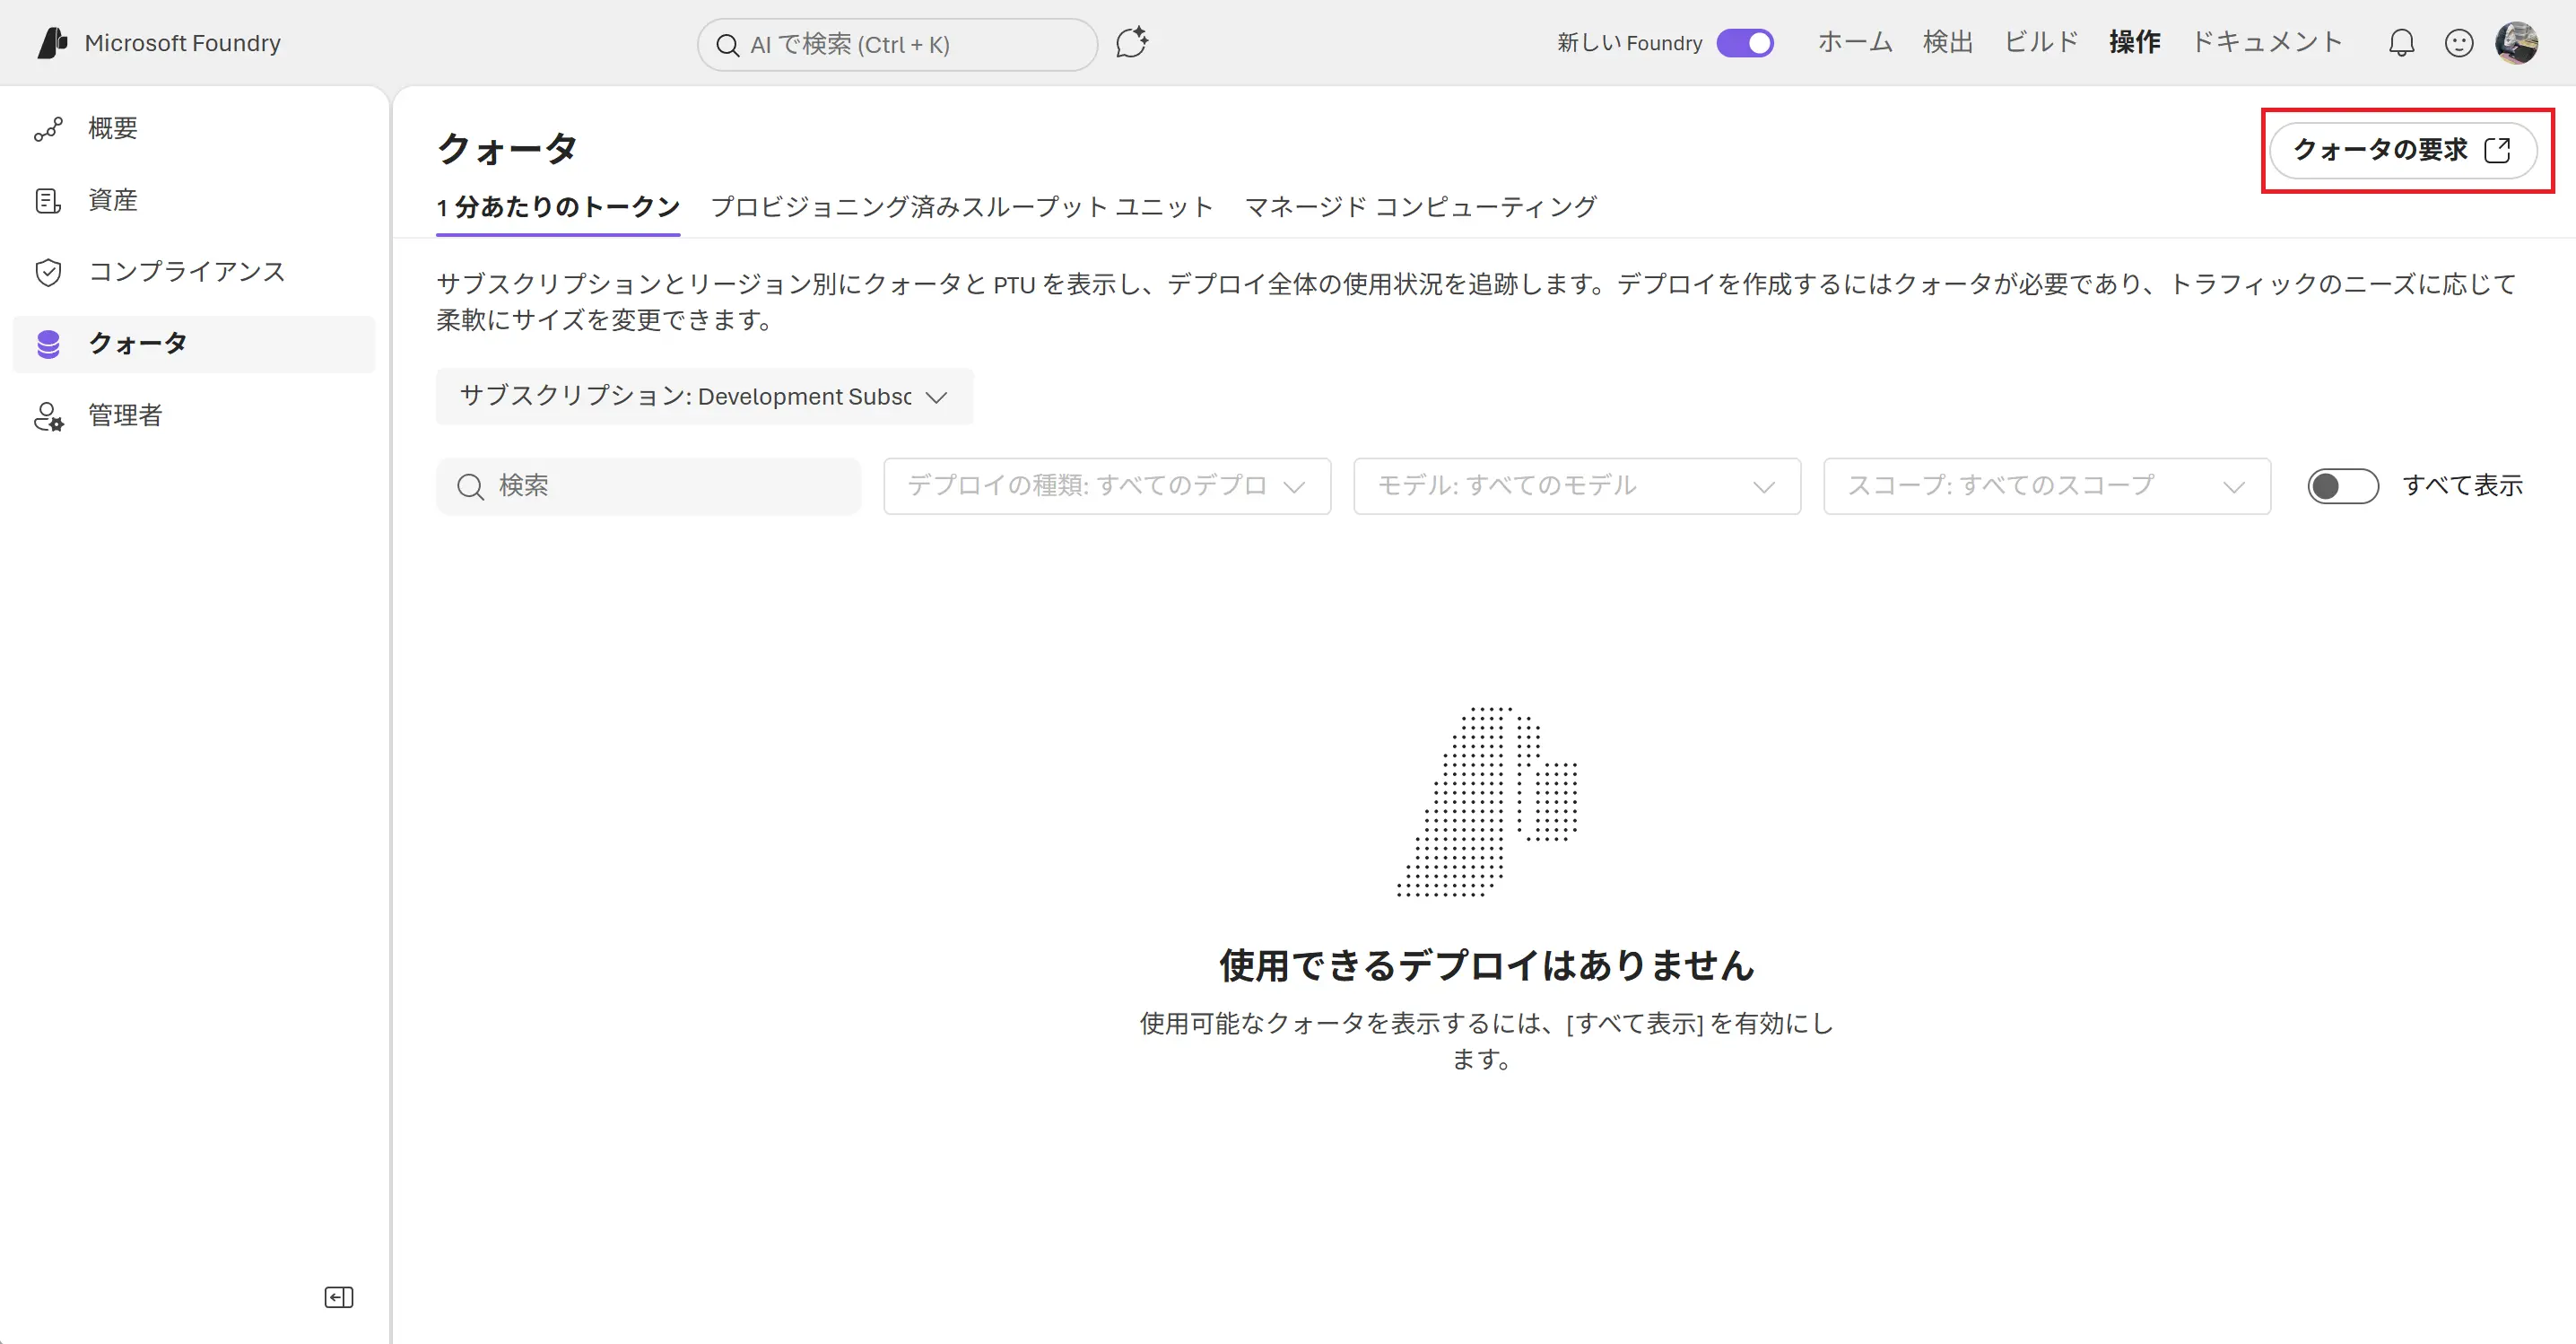The height and width of the screenshot is (1344, 2576).
Task: Open the notifications bell icon
Action: coord(2401,43)
